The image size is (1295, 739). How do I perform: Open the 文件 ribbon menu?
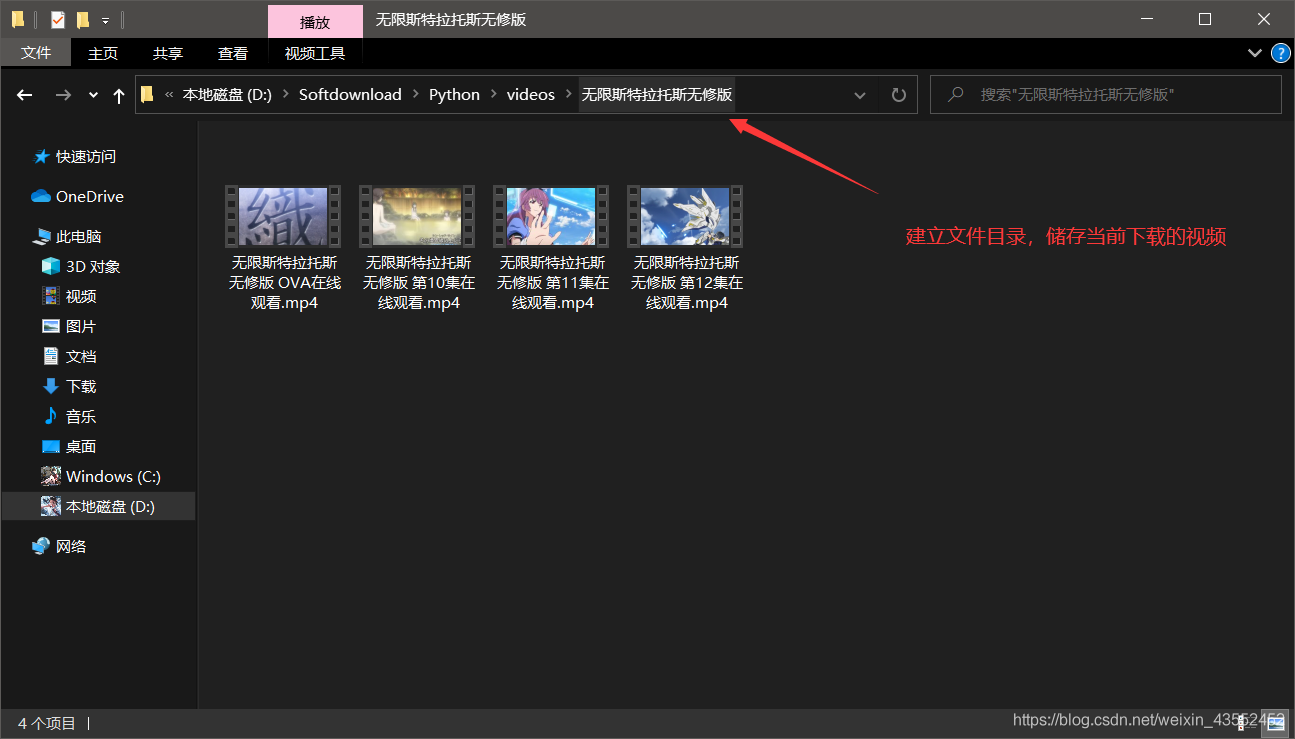pyautogui.click(x=36, y=53)
